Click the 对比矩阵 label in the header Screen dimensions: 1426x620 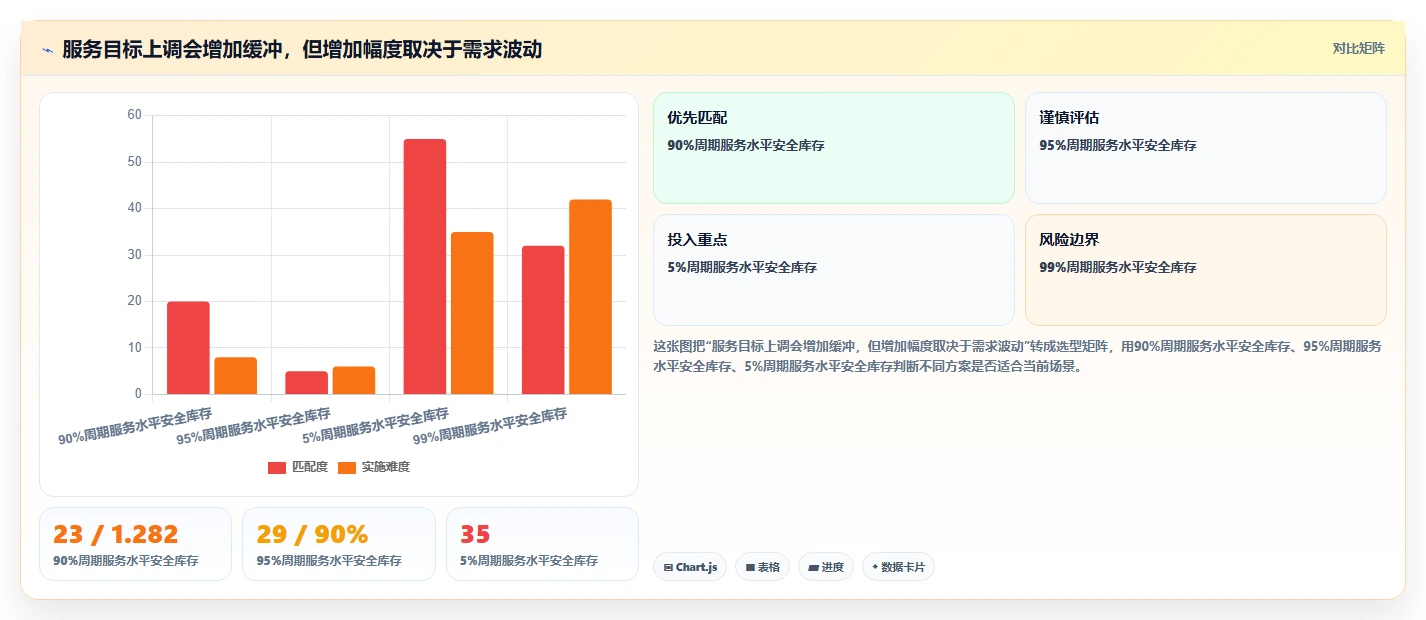pos(1359,49)
